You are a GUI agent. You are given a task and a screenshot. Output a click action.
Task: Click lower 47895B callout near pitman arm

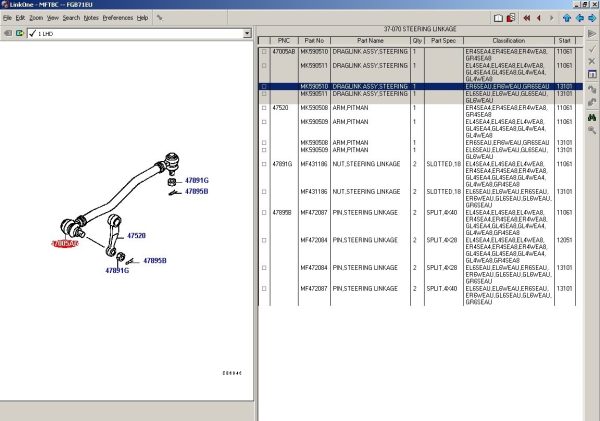(155, 261)
